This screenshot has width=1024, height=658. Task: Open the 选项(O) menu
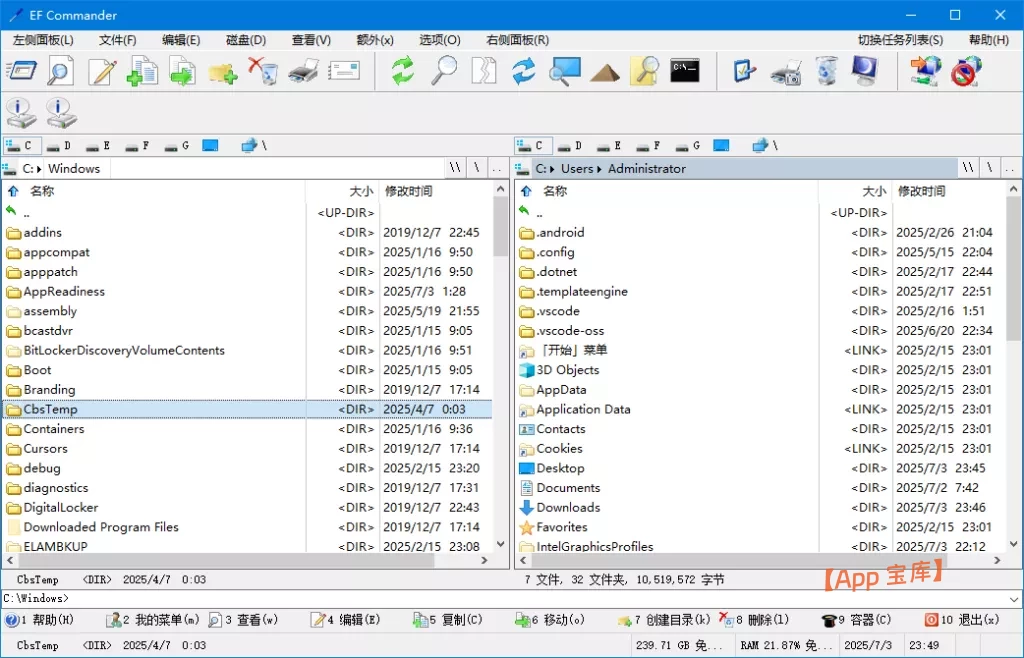click(x=439, y=40)
